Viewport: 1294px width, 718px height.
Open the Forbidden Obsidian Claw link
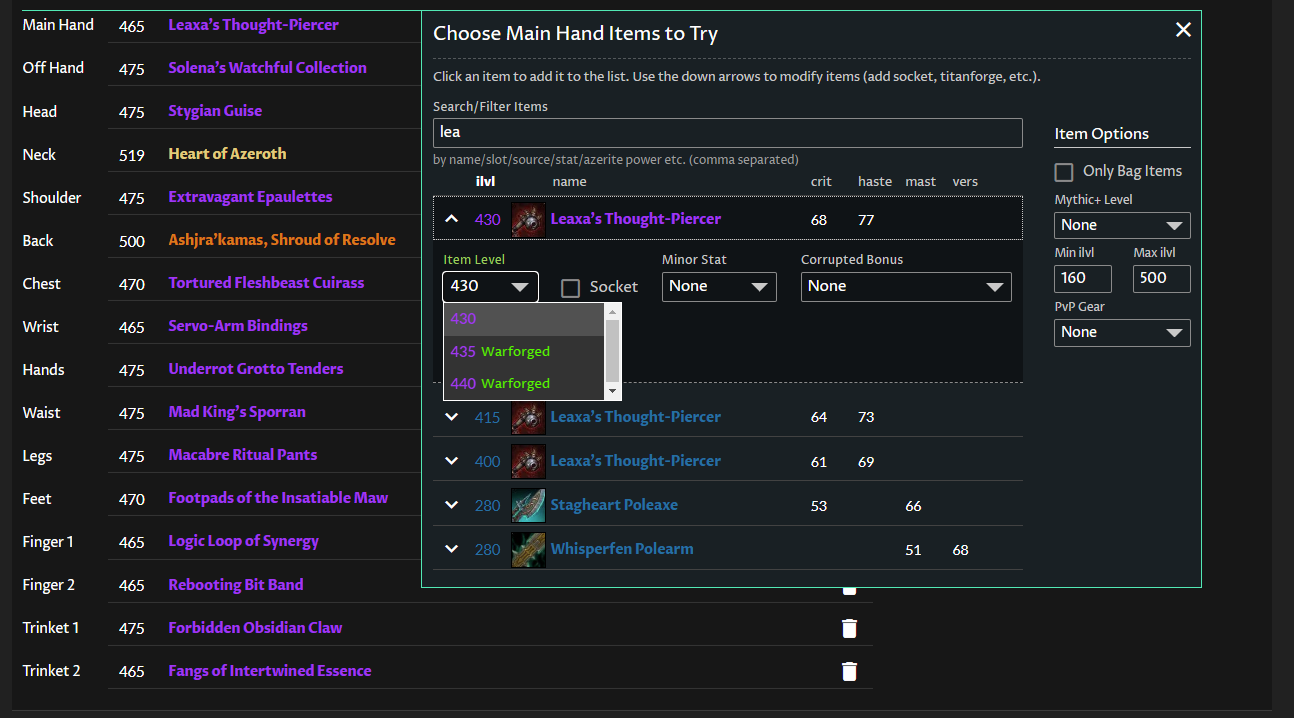click(x=255, y=628)
